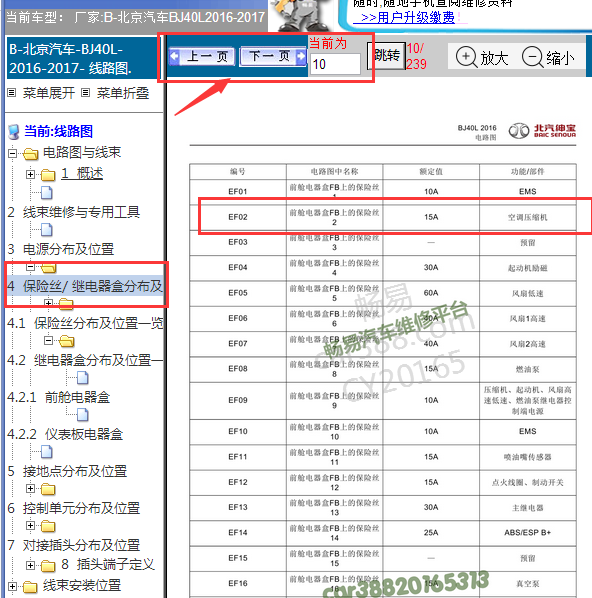Zoom out with the 缩小 button

(548, 58)
